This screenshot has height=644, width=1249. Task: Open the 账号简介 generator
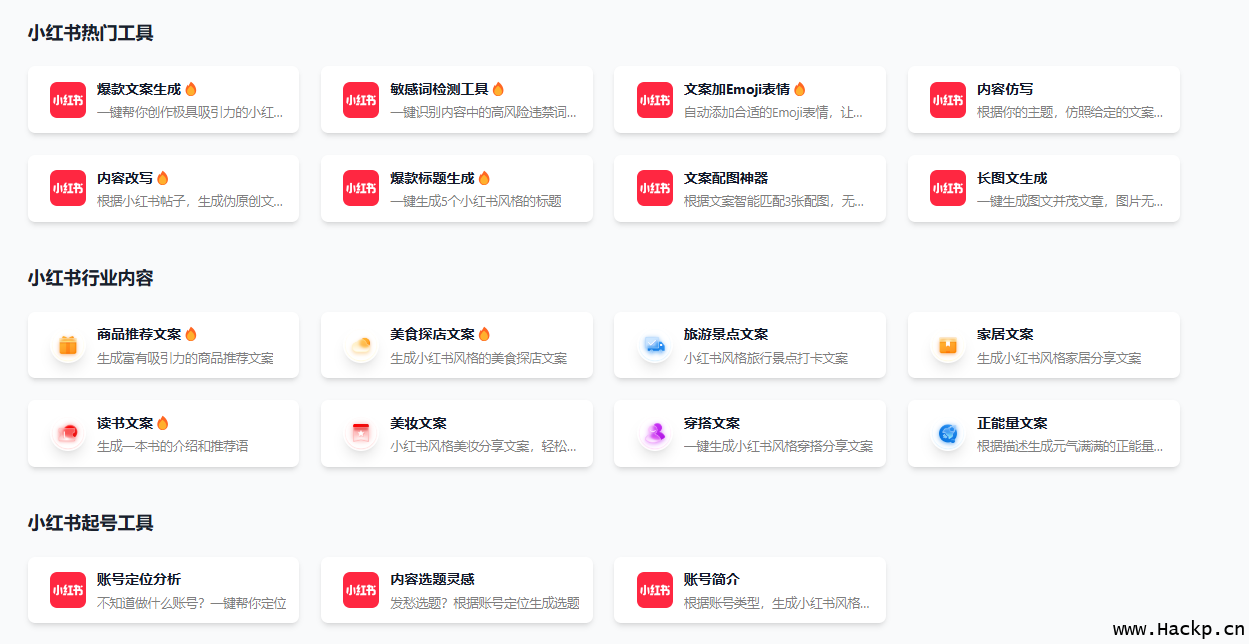tap(749, 590)
